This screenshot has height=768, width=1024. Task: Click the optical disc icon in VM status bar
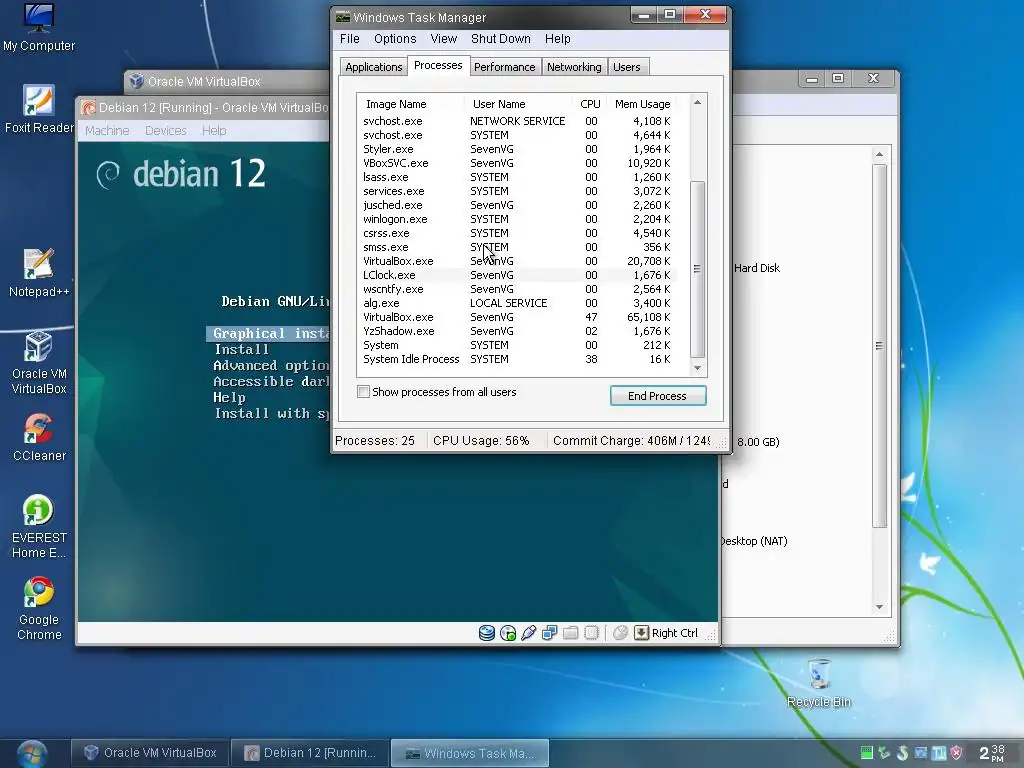point(507,633)
